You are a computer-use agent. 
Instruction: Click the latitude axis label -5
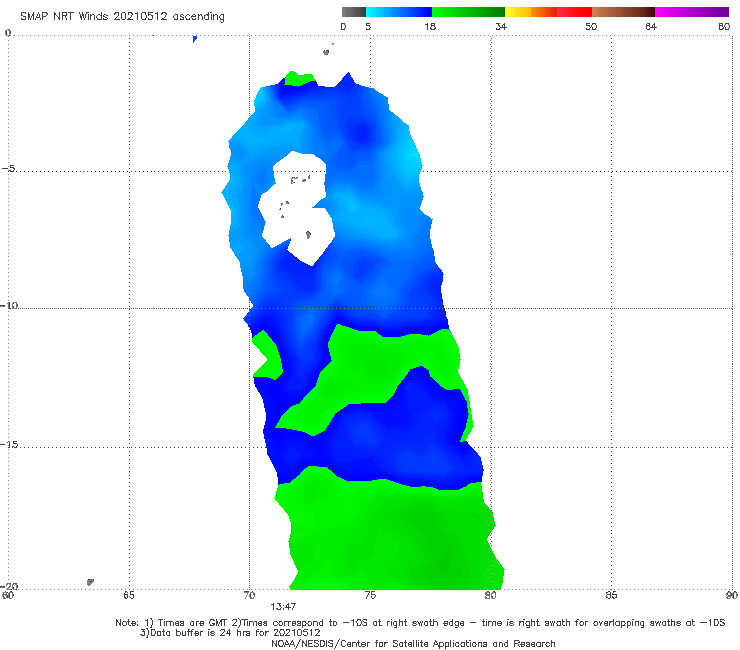9,169
